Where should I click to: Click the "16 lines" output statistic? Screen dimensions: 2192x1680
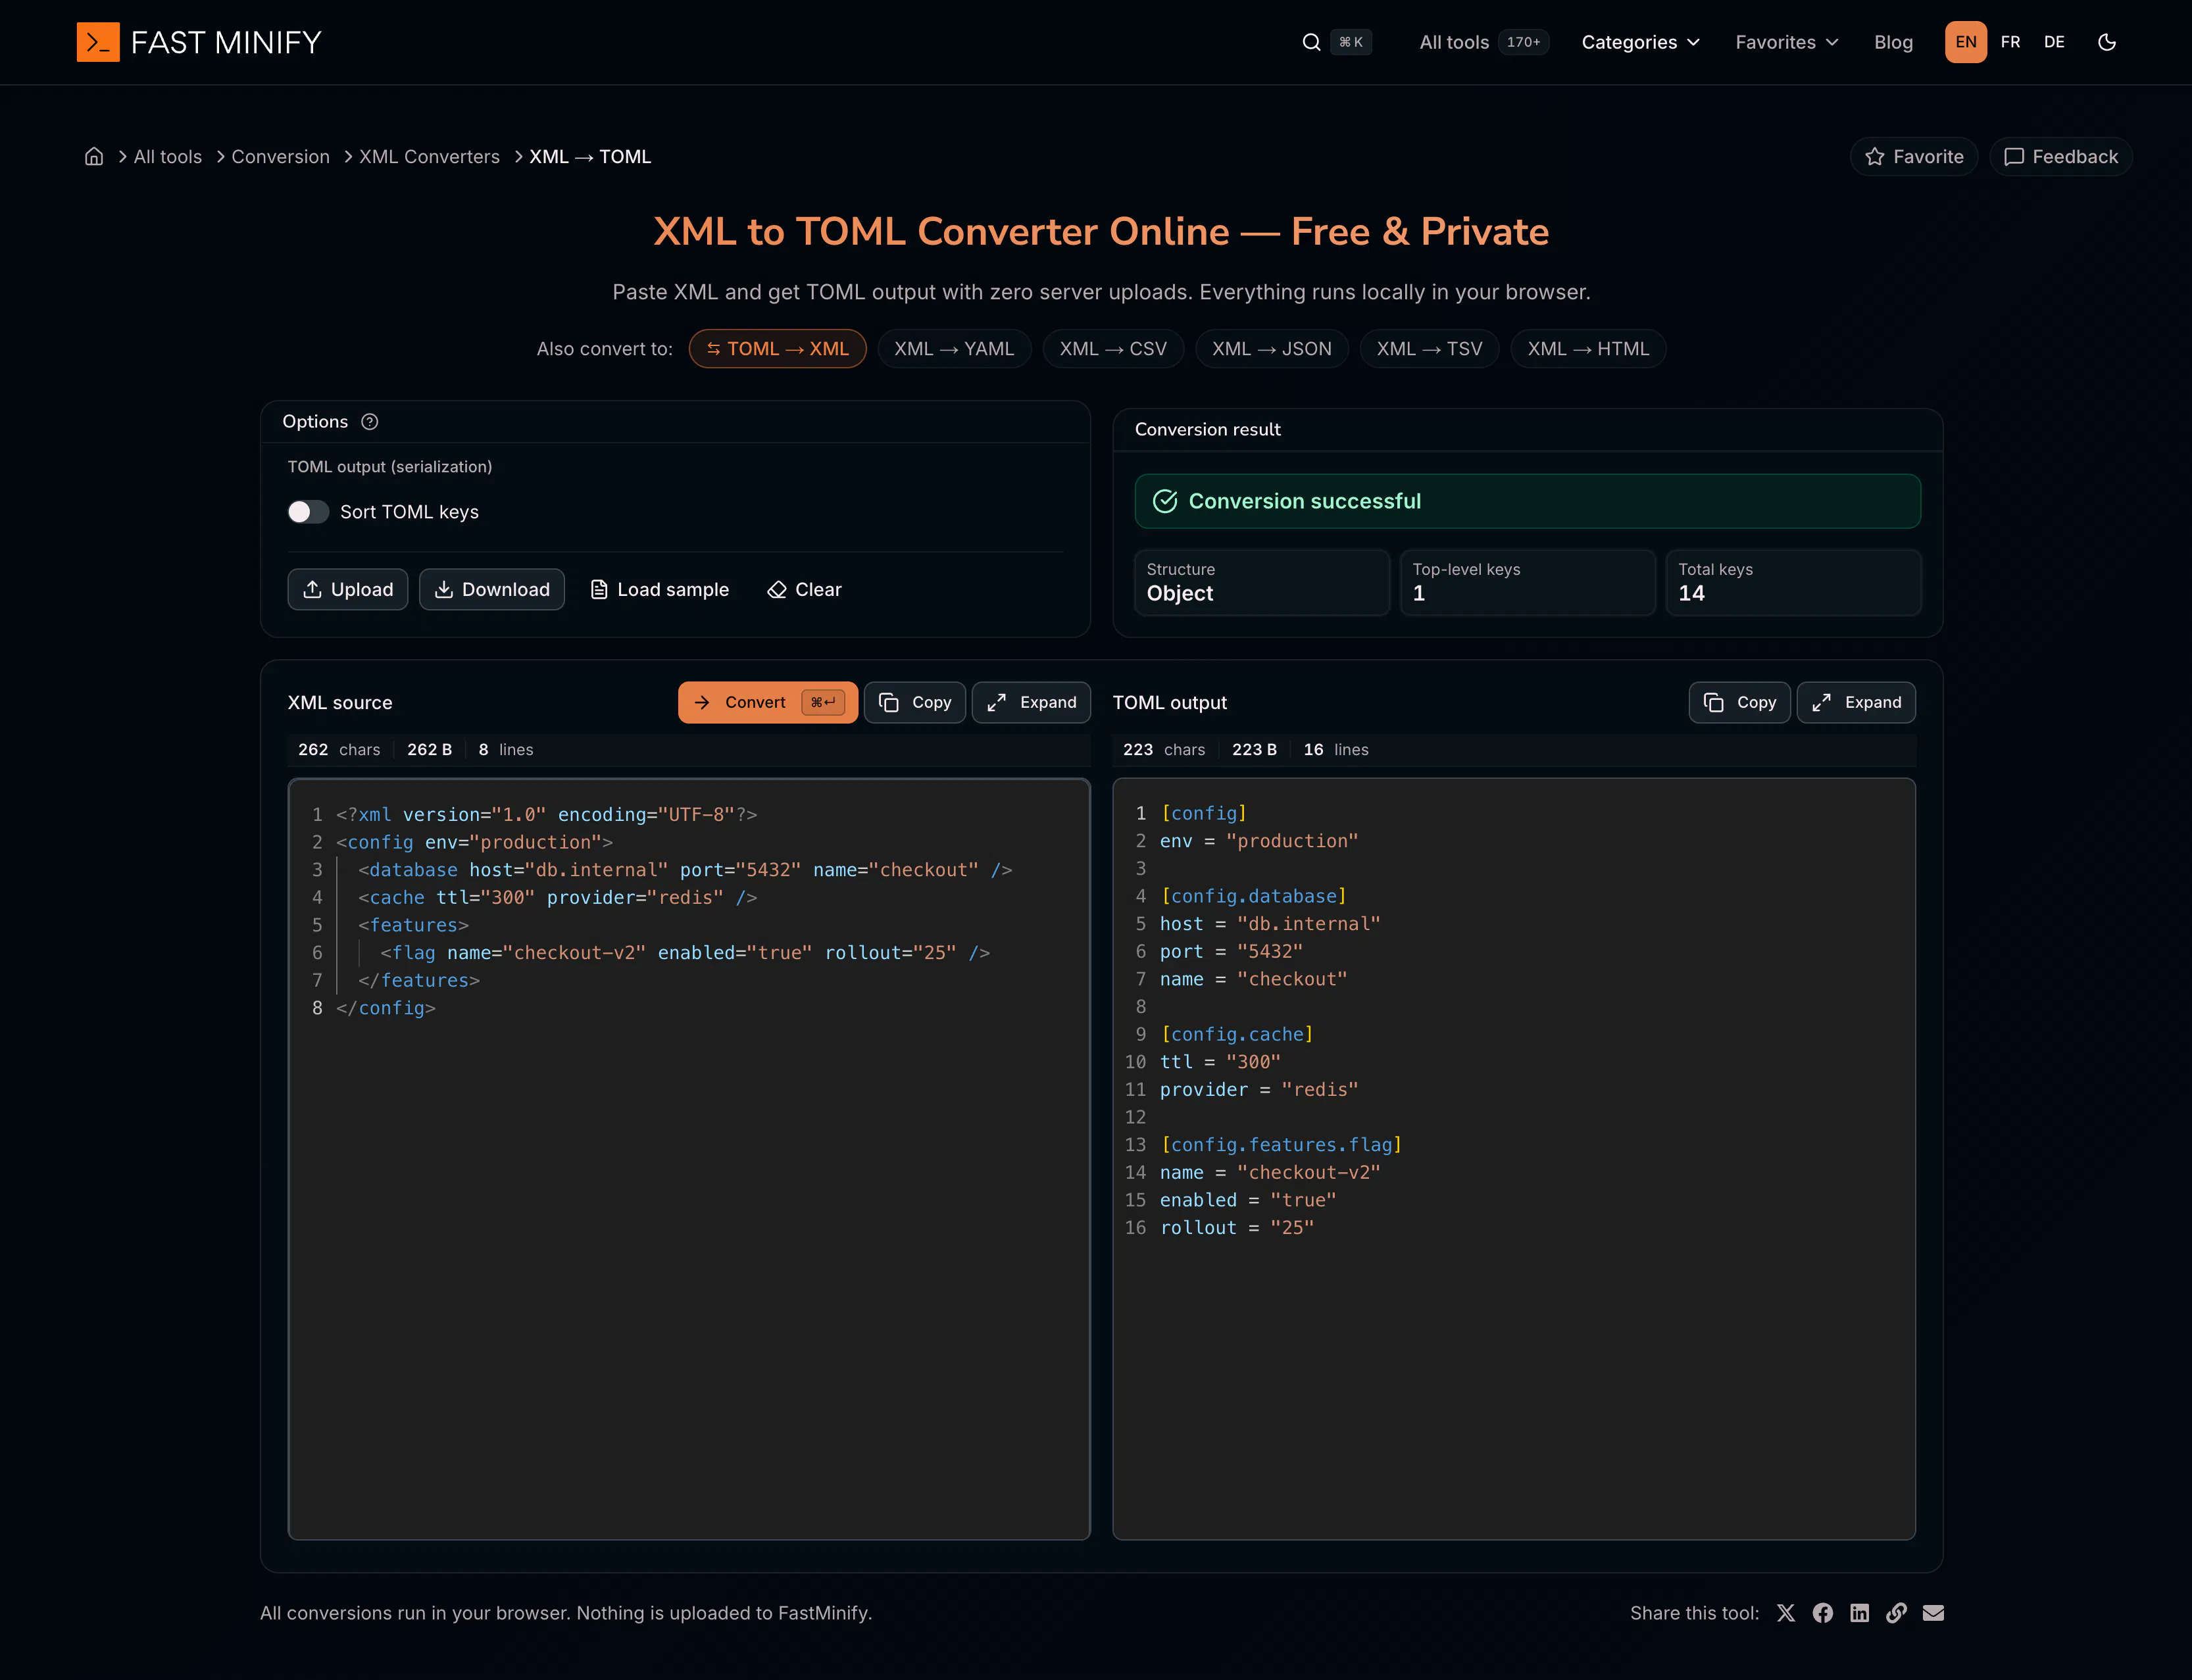click(1336, 749)
